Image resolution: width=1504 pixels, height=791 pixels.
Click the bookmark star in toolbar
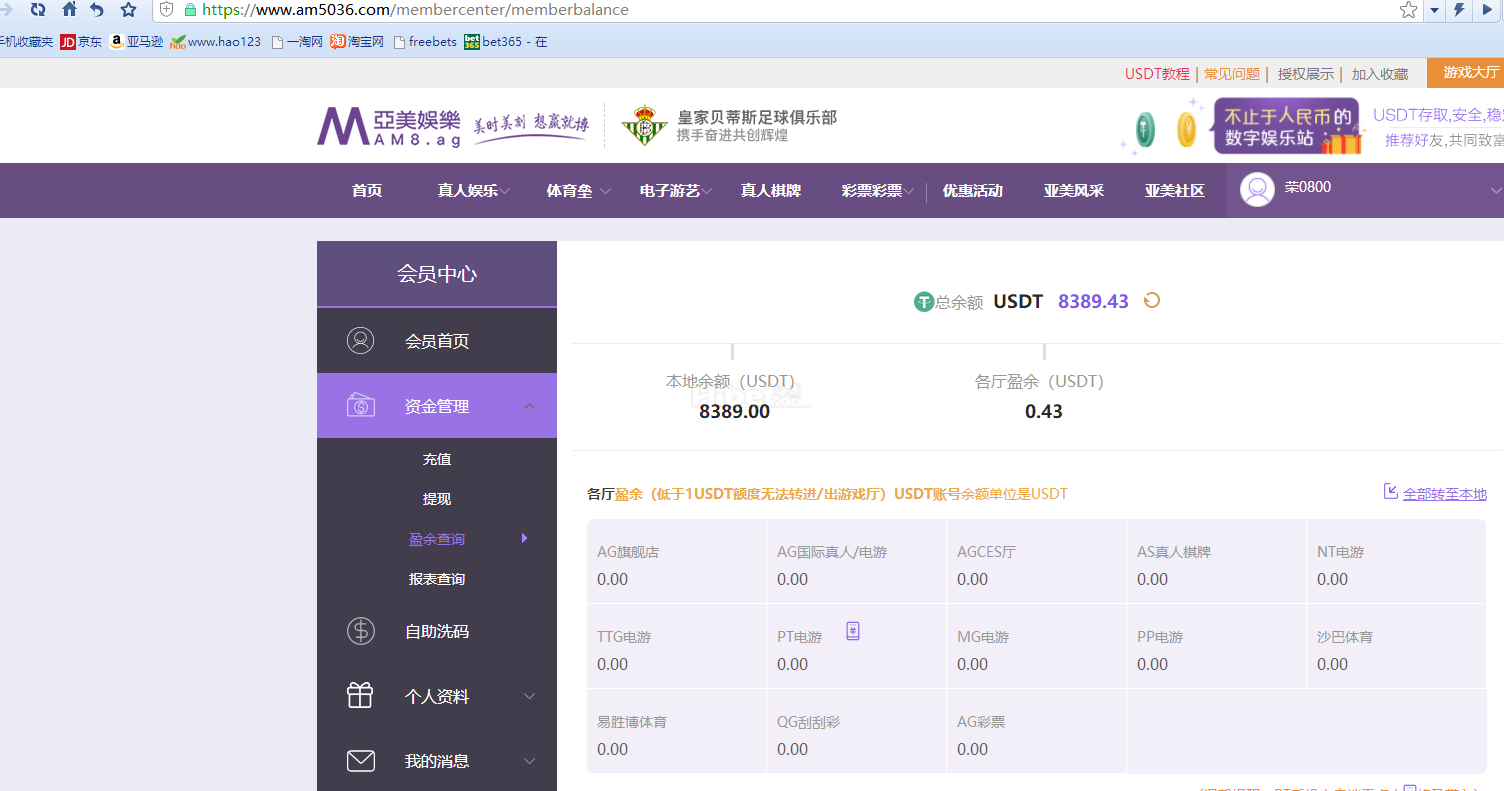tap(128, 10)
